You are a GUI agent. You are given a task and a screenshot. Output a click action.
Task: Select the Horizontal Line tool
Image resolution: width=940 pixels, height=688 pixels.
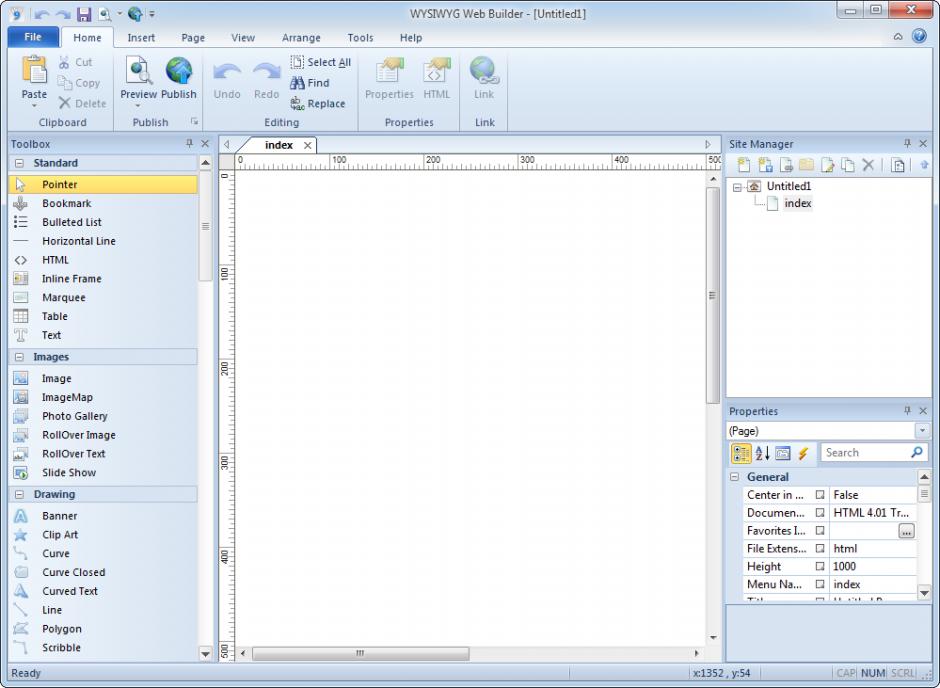pos(103,241)
